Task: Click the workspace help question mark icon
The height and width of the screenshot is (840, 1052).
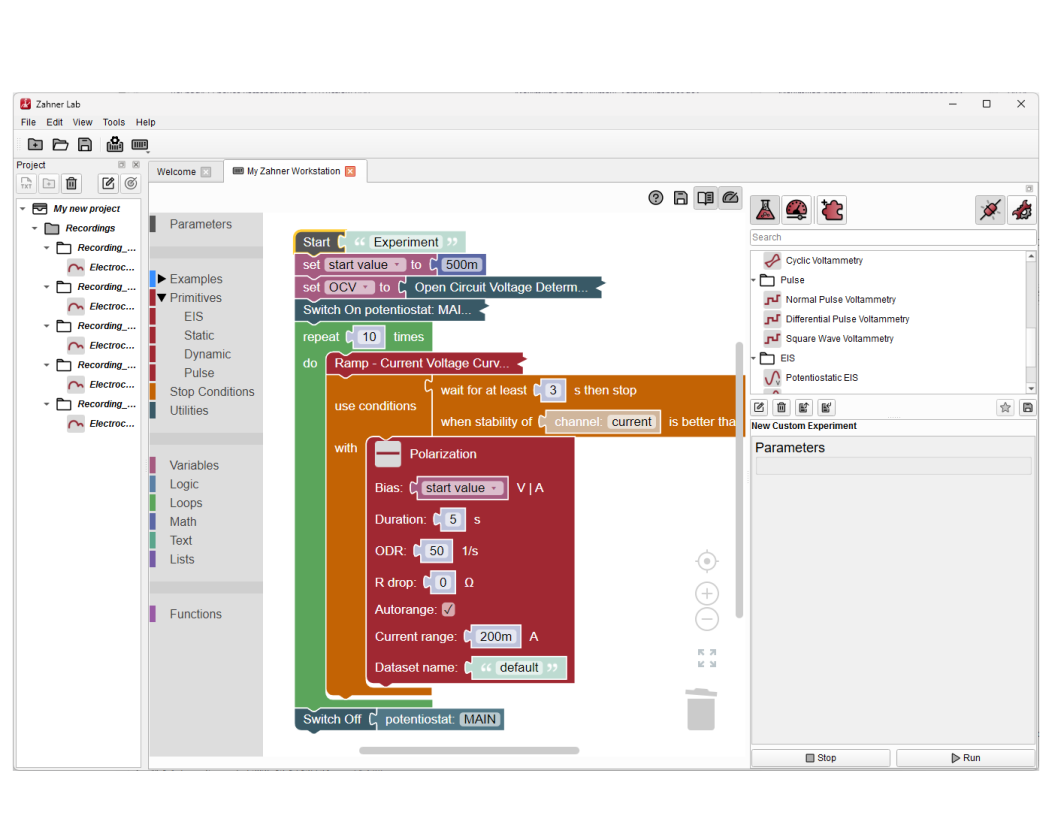Action: pos(656,198)
